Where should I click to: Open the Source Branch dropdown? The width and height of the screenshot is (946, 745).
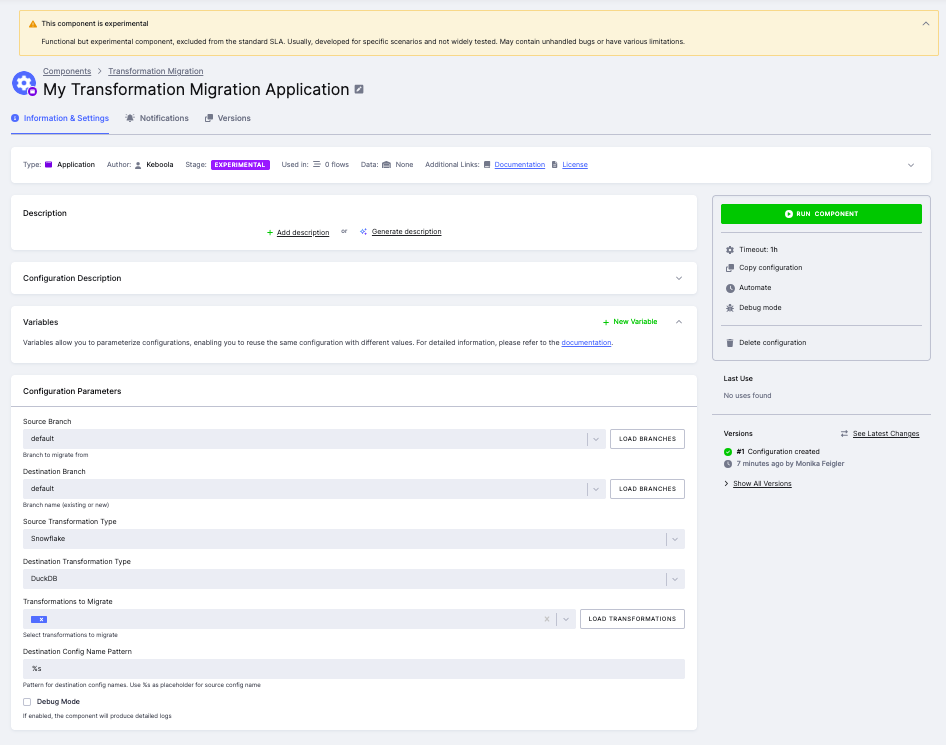click(314, 439)
